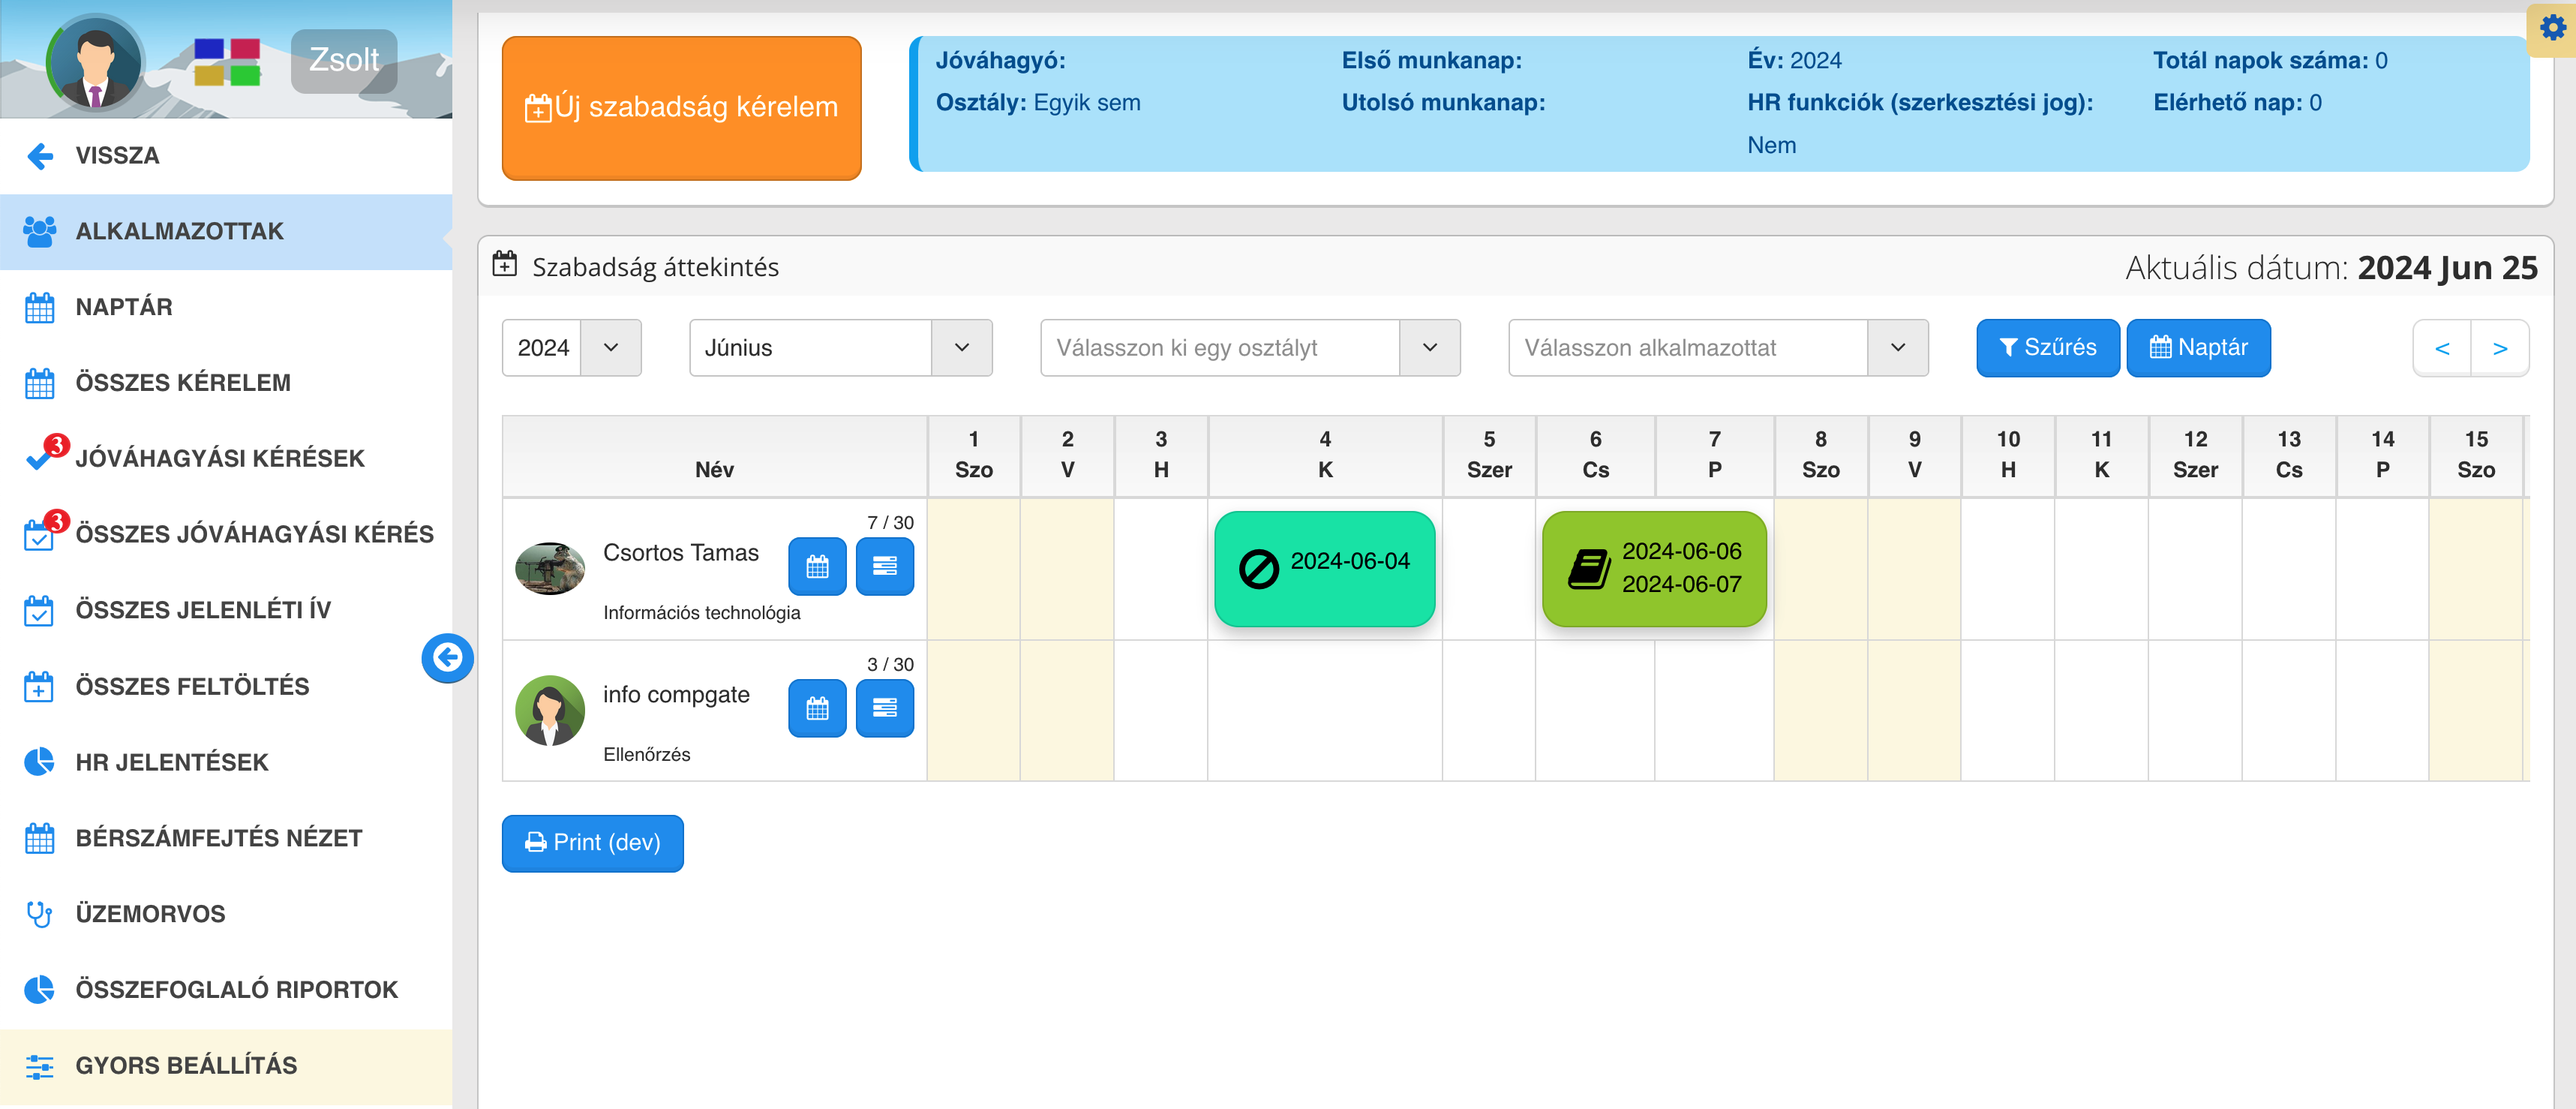Open ÜZEMORVOS in the sidebar
The image size is (2576, 1109).
(x=226, y=914)
